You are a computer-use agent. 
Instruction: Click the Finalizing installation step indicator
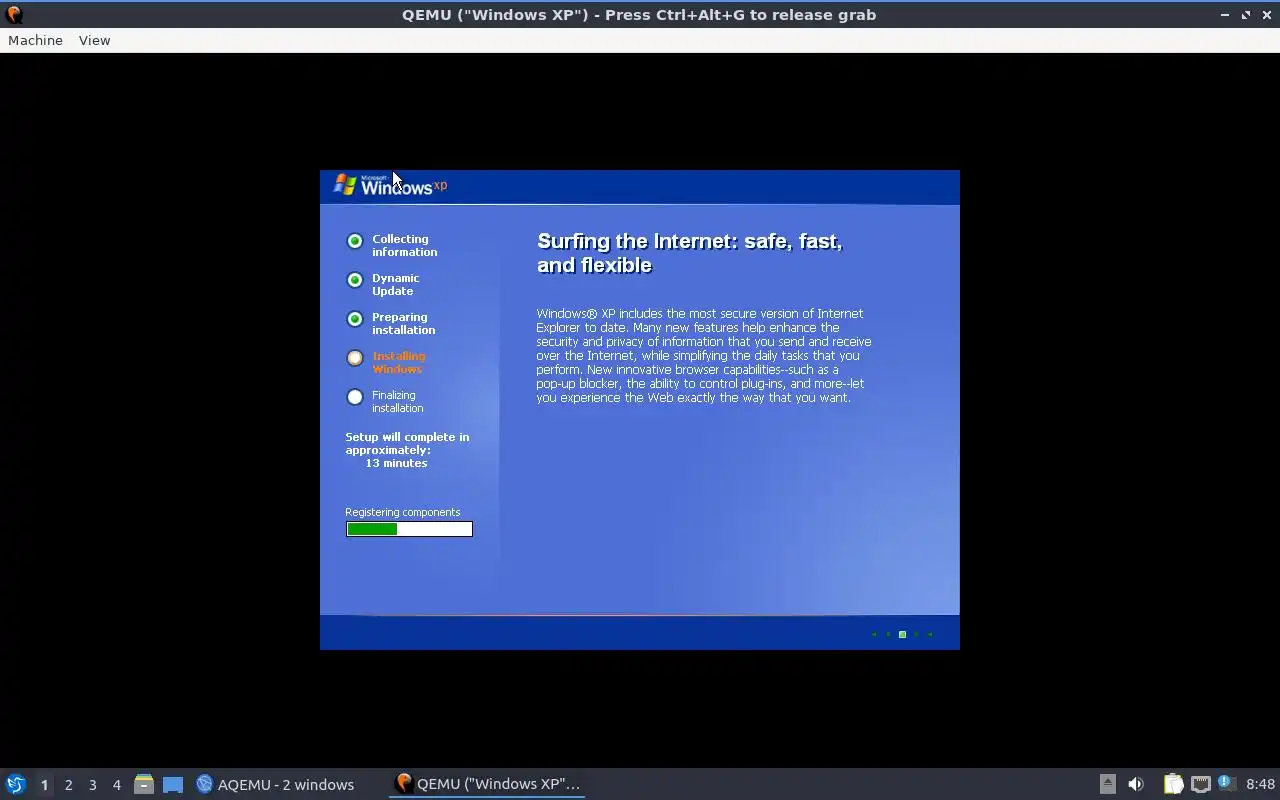[x=355, y=397]
